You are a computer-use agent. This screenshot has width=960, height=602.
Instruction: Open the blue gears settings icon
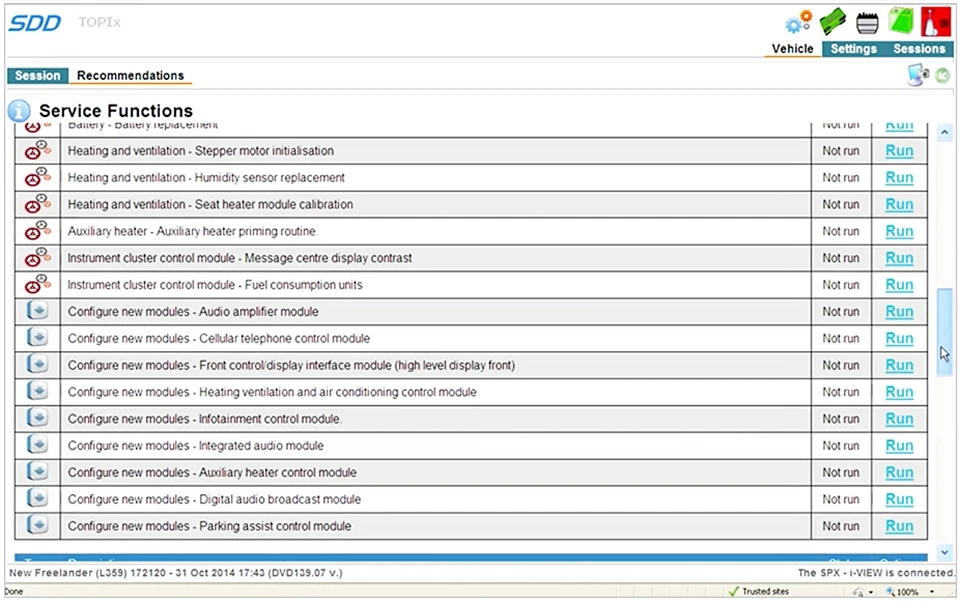[799, 21]
